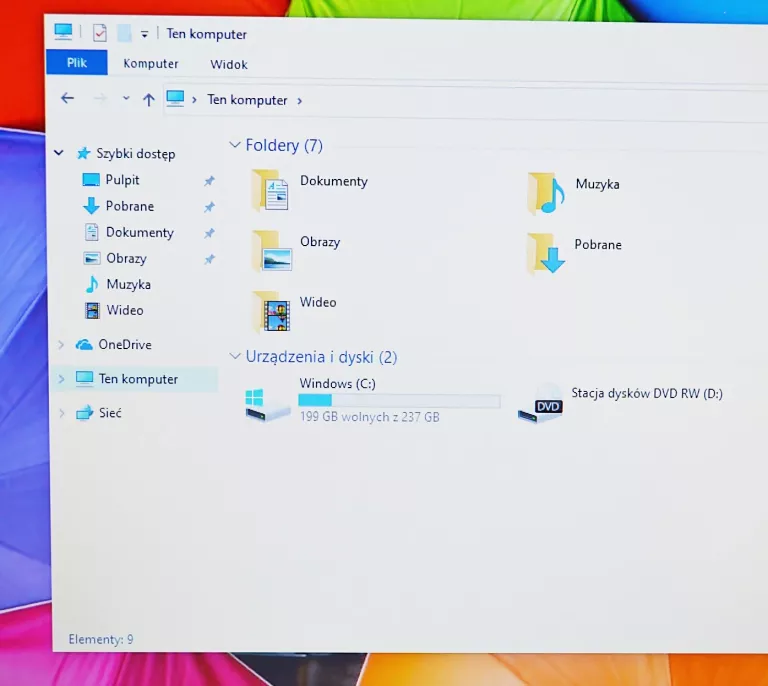
Task: Open the Properties quick access toolbar icon
Action: [100, 33]
